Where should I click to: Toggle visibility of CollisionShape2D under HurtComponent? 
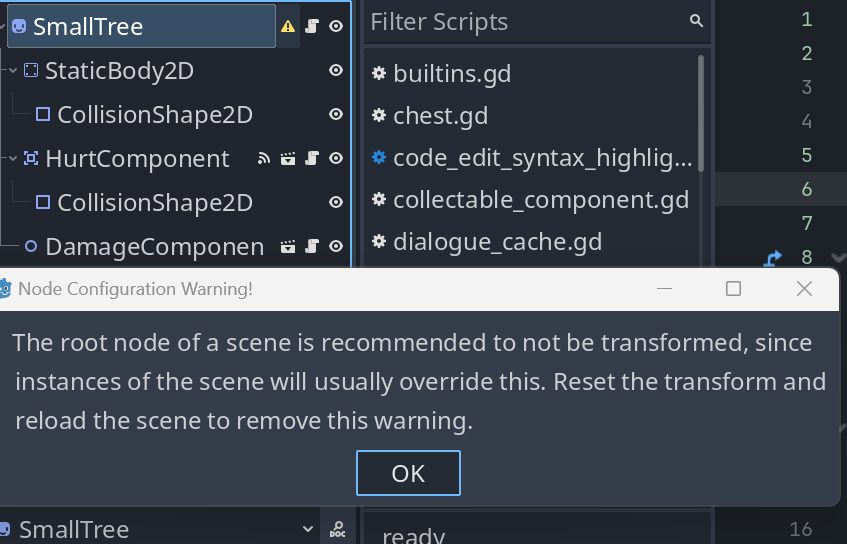[x=336, y=202]
